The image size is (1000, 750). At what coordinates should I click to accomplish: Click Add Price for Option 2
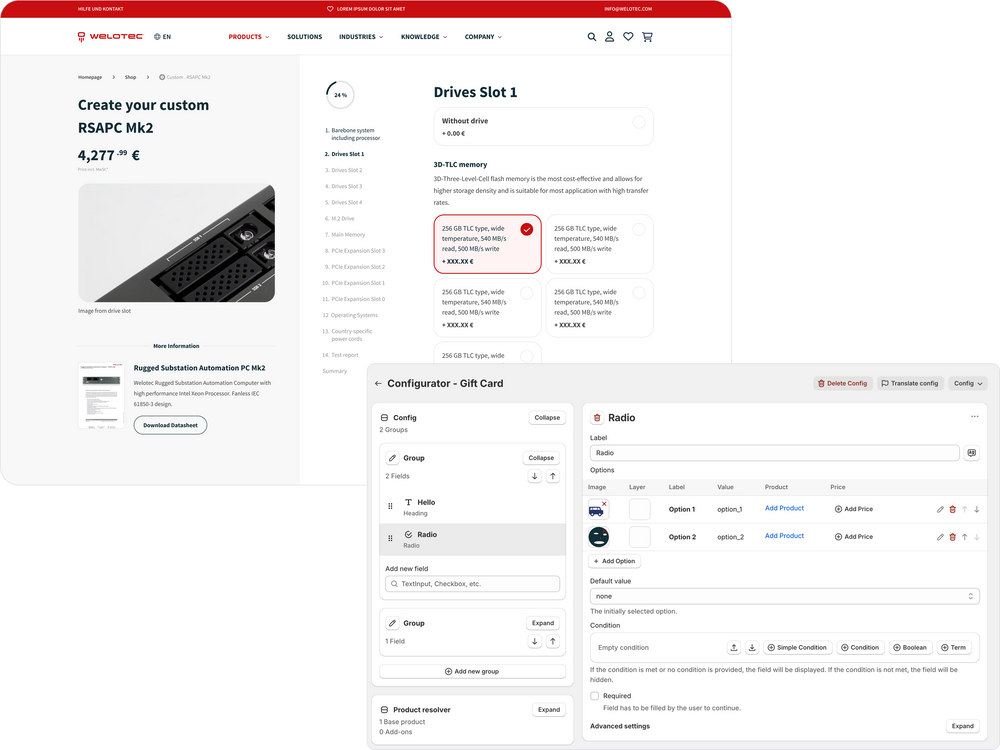853,537
